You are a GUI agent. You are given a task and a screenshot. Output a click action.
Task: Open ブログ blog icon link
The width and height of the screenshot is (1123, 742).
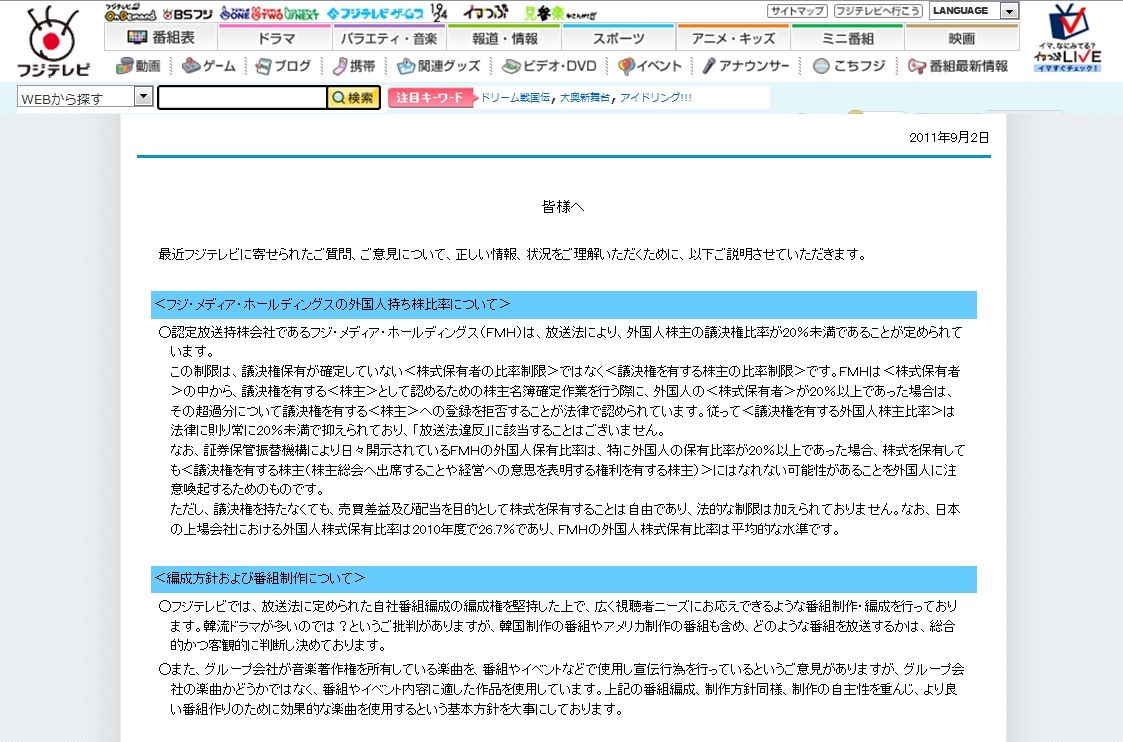click(x=284, y=66)
